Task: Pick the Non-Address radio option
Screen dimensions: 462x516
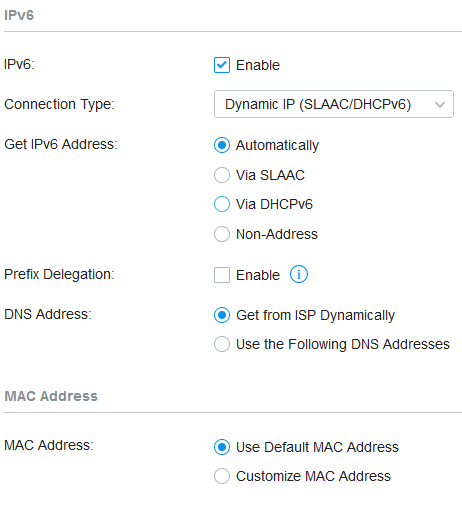Action: pyautogui.click(x=222, y=234)
